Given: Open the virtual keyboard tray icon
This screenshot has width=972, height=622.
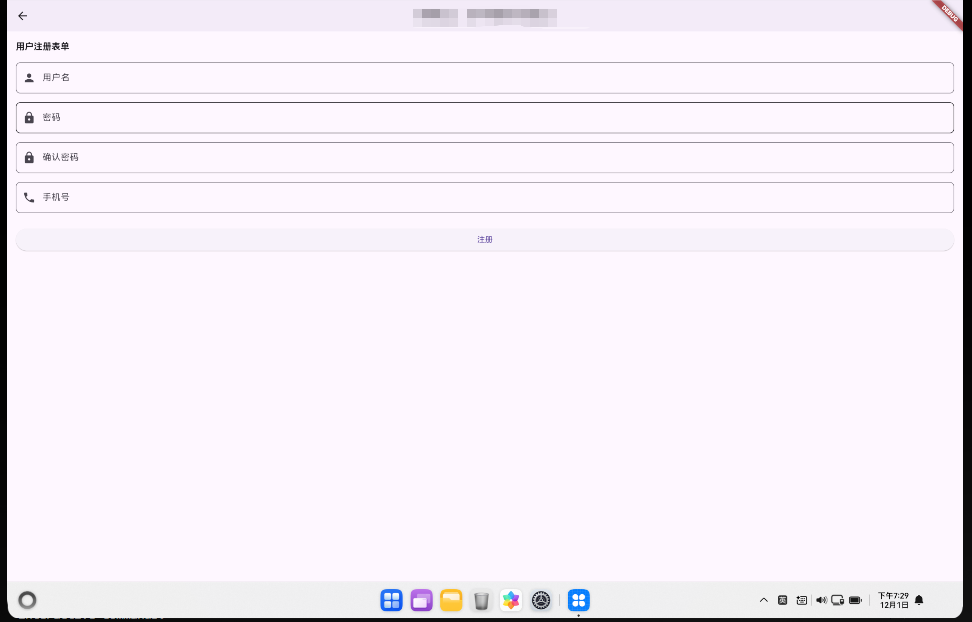Looking at the screenshot, I should 802,600.
